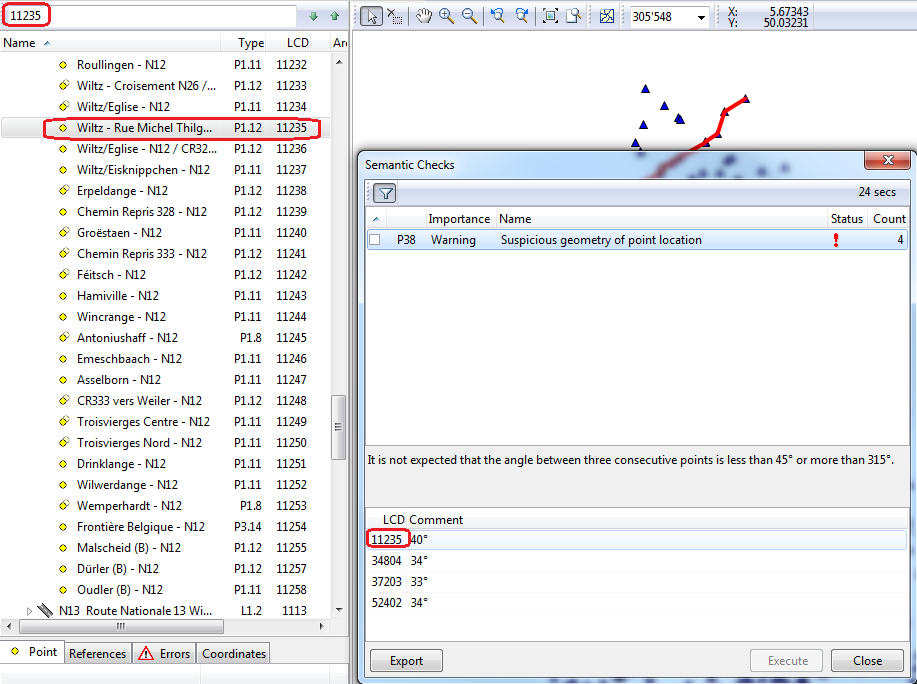The height and width of the screenshot is (684, 917).
Task: Sort list by Name column header
Action: click(x=20, y=43)
